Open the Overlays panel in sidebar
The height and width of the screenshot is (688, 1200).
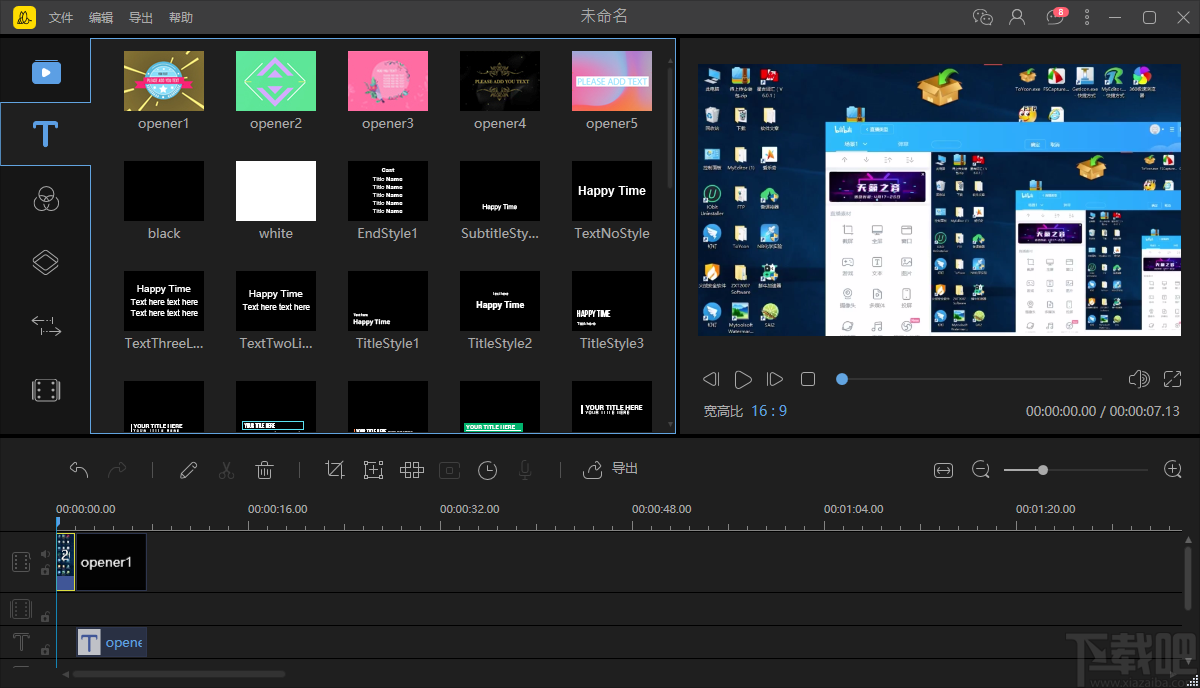pyautogui.click(x=45, y=262)
